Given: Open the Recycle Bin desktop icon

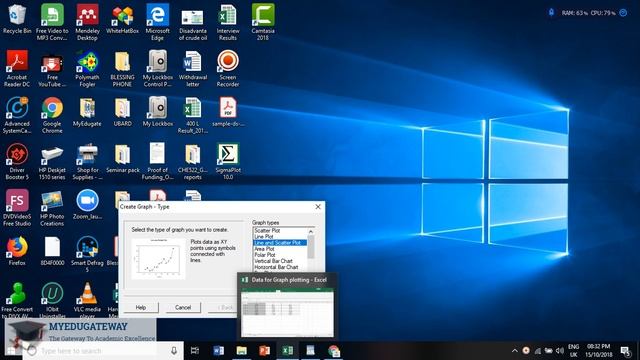Looking at the screenshot, I should pyautogui.click(x=17, y=20).
